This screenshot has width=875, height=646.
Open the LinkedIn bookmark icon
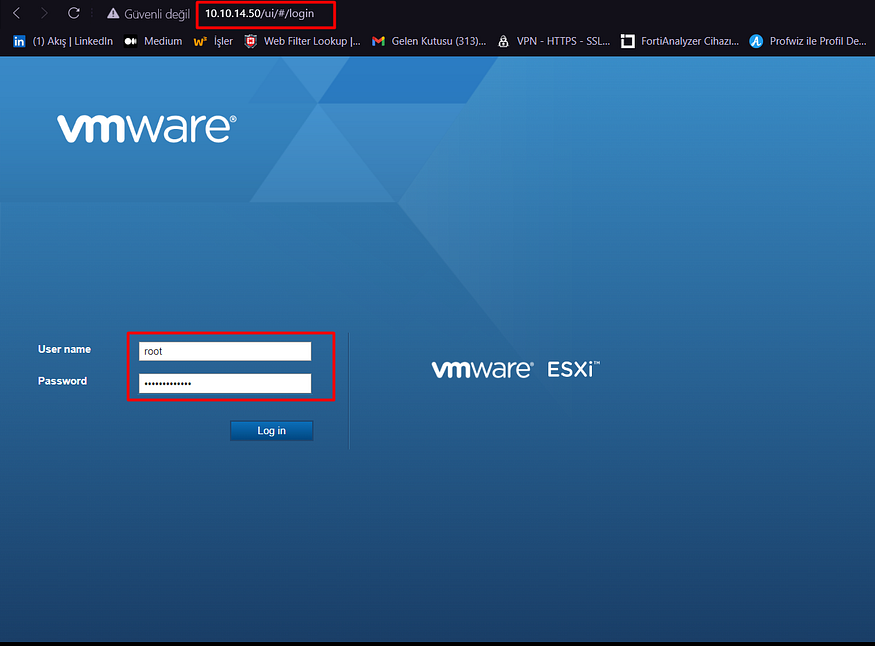tap(19, 41)
